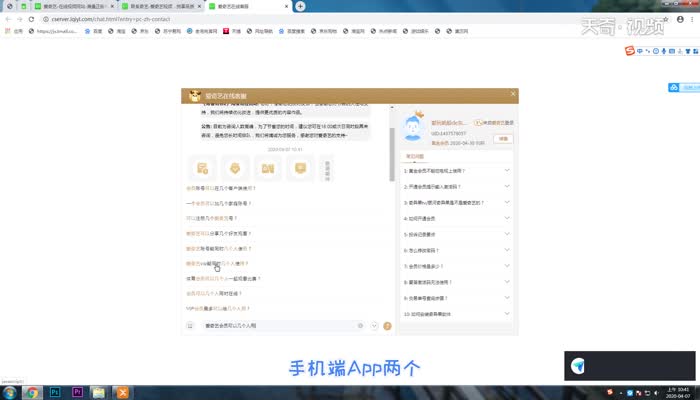
Task: Open the Chrome profile icon
Action: pyautogui.click(x=680, y=19)
